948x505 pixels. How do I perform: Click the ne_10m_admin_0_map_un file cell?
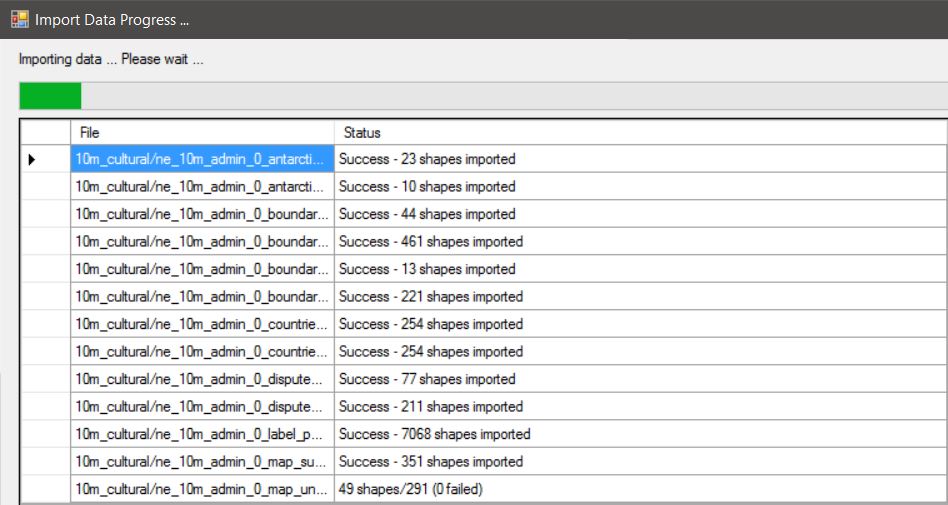tap(202, 489)
